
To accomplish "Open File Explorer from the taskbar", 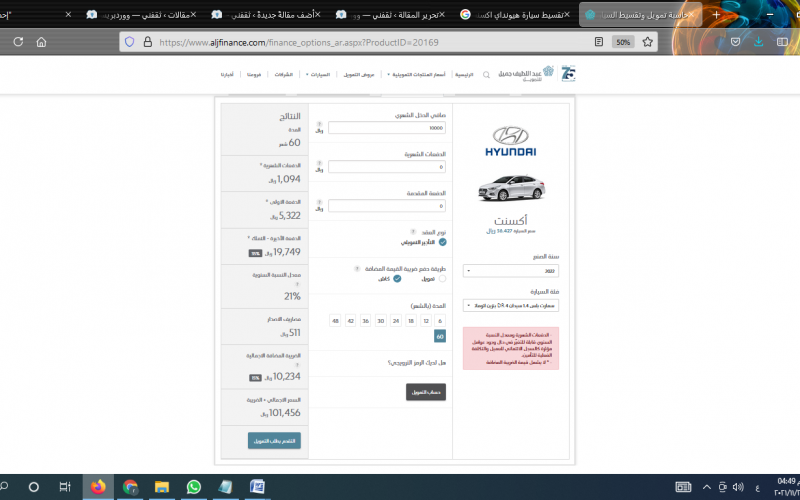I will (x=162, y=487).
